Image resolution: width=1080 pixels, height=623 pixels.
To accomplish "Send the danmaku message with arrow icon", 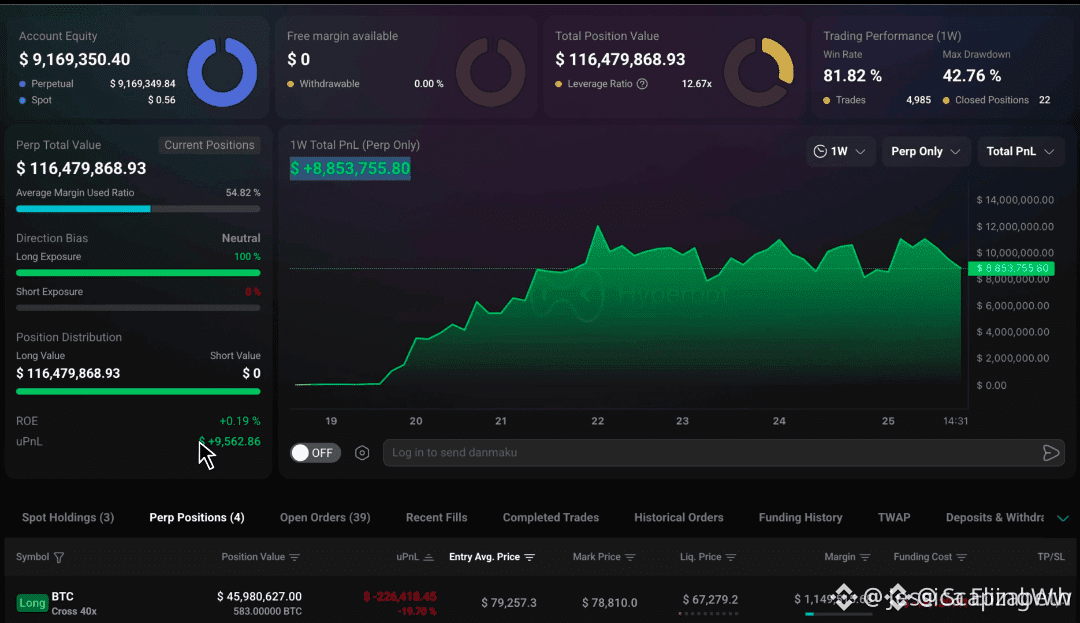I will 1051,453.
